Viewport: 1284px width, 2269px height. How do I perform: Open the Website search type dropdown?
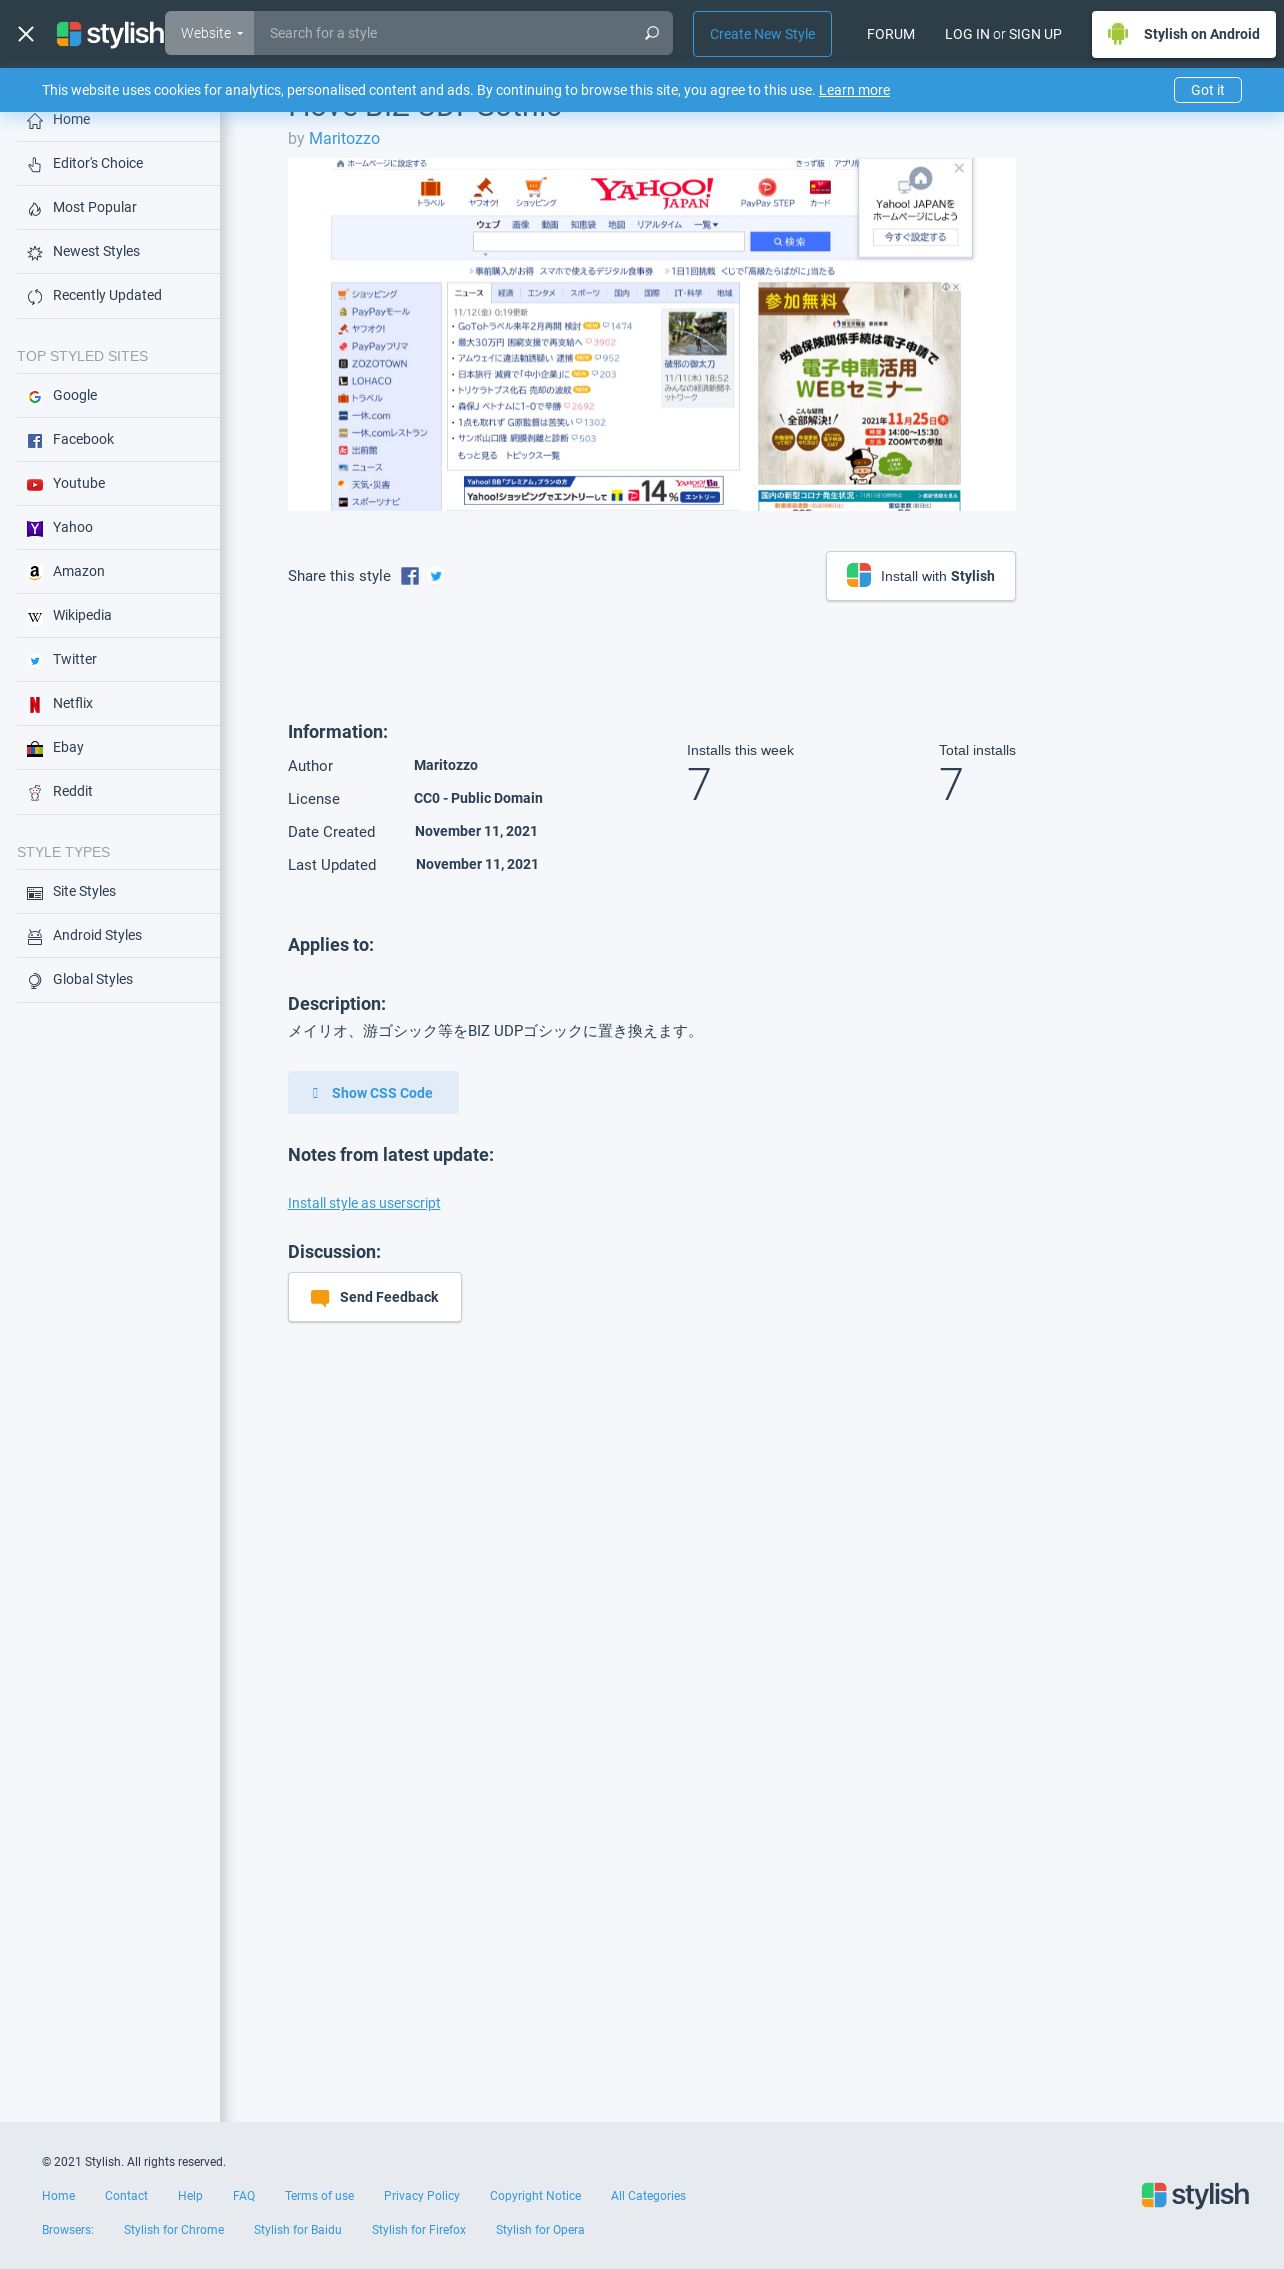click(x=210, y=33)
